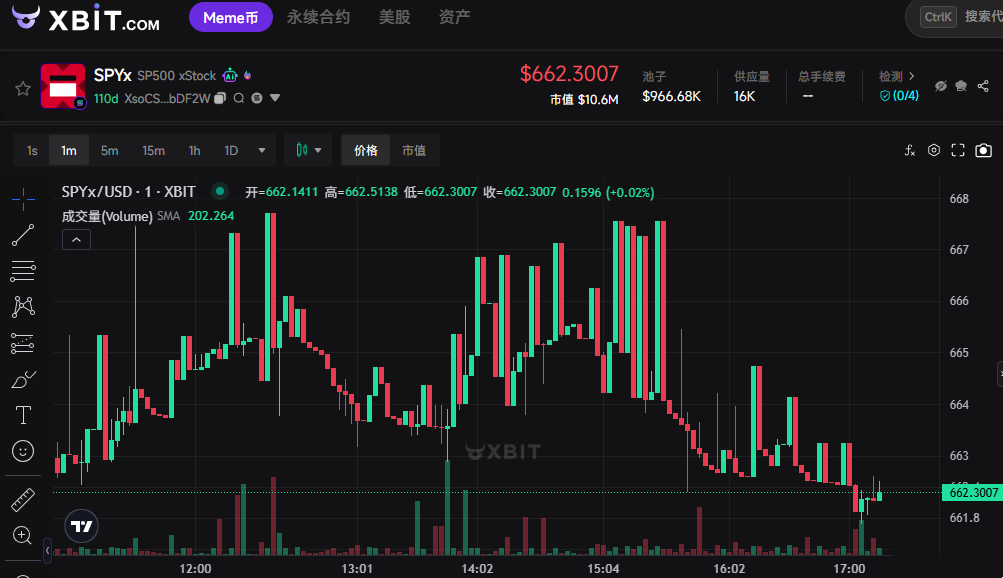The height and width of the screenshot is (578, 1003).
Task: Expand the right side panel arrow
Action: pyautogui.click(x=1000, y=374)
